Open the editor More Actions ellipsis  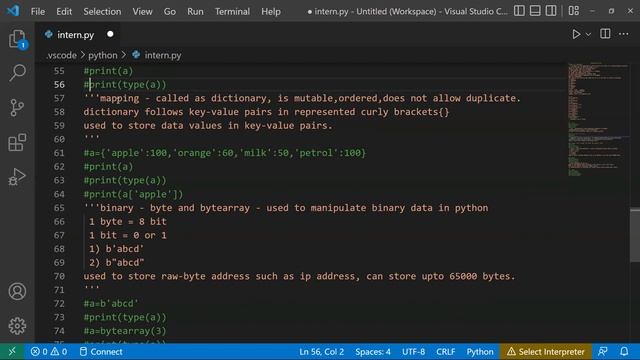[623, 34]
